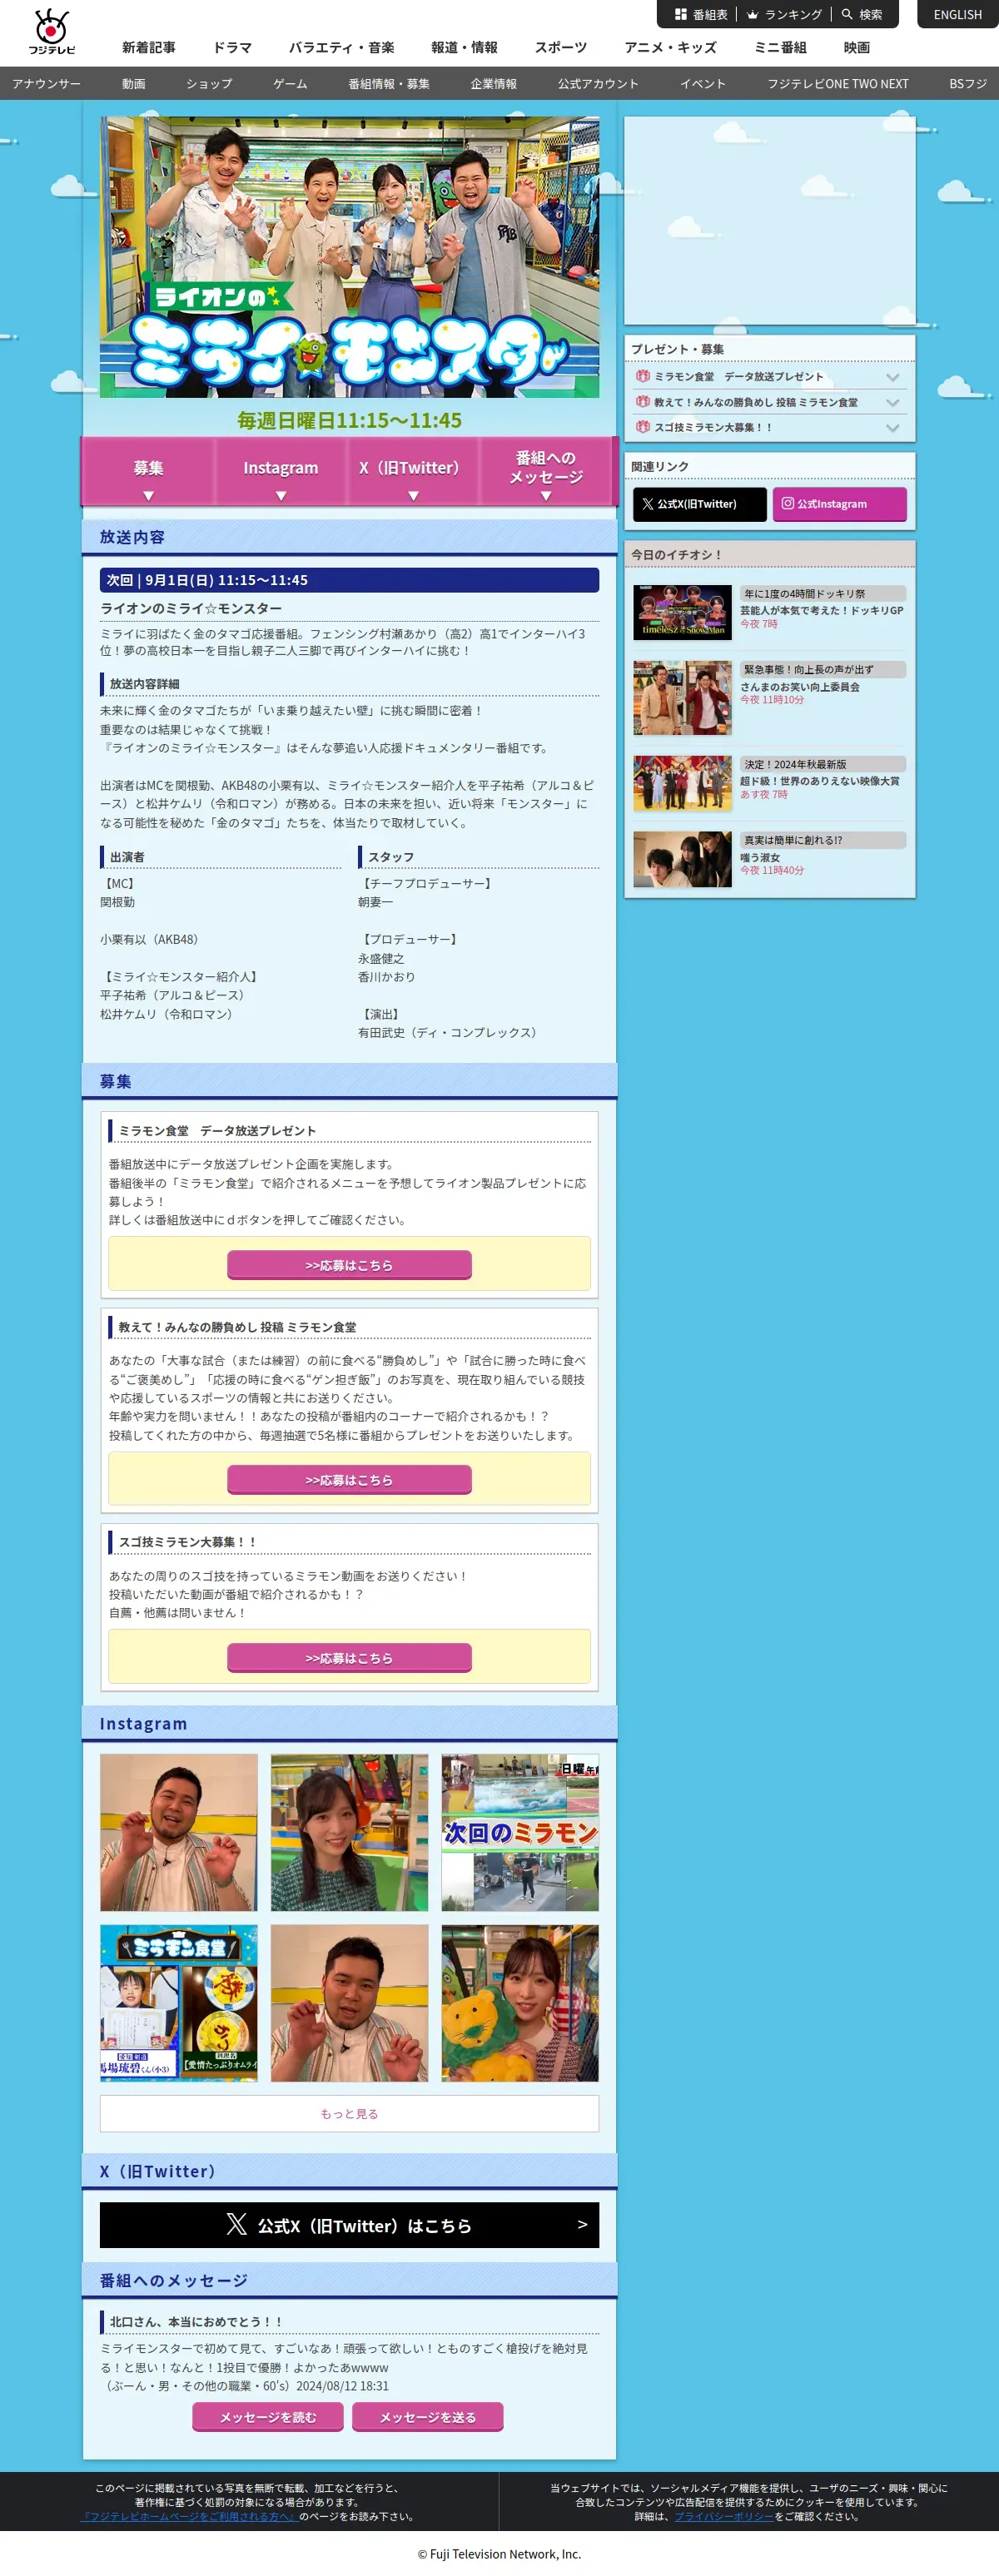The height and width of the screenshot is (2576, 999).
Task: Click gift icon beside スゴ技ミラモン大募集
Action: coord(643,426)
